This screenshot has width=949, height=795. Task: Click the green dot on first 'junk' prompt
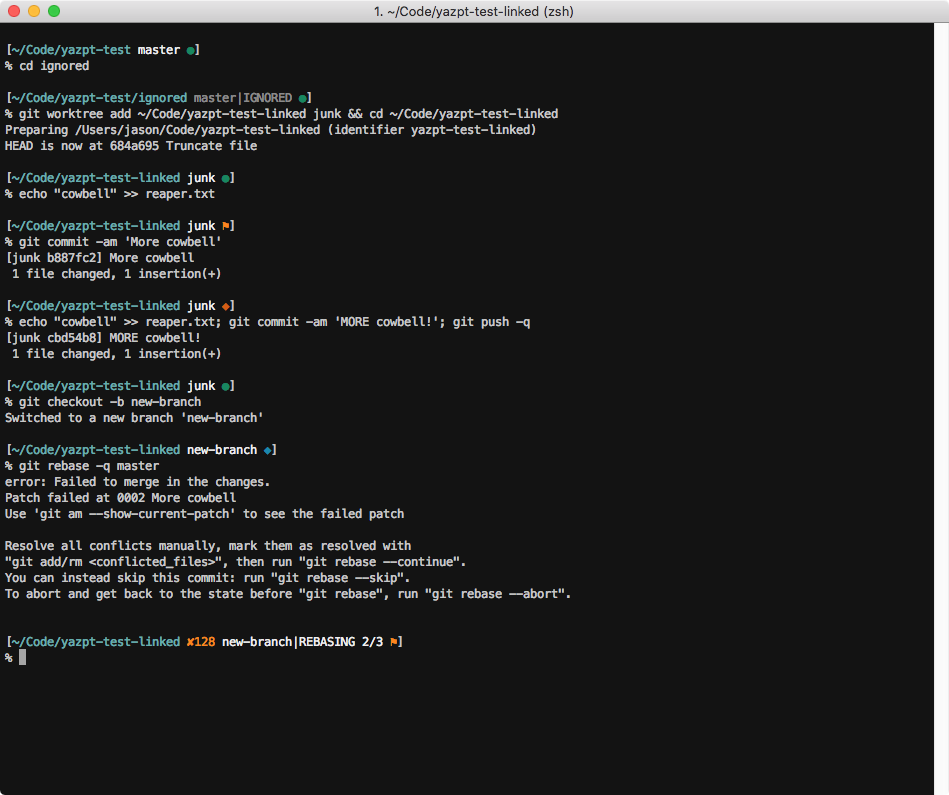(x=225, y=178)
